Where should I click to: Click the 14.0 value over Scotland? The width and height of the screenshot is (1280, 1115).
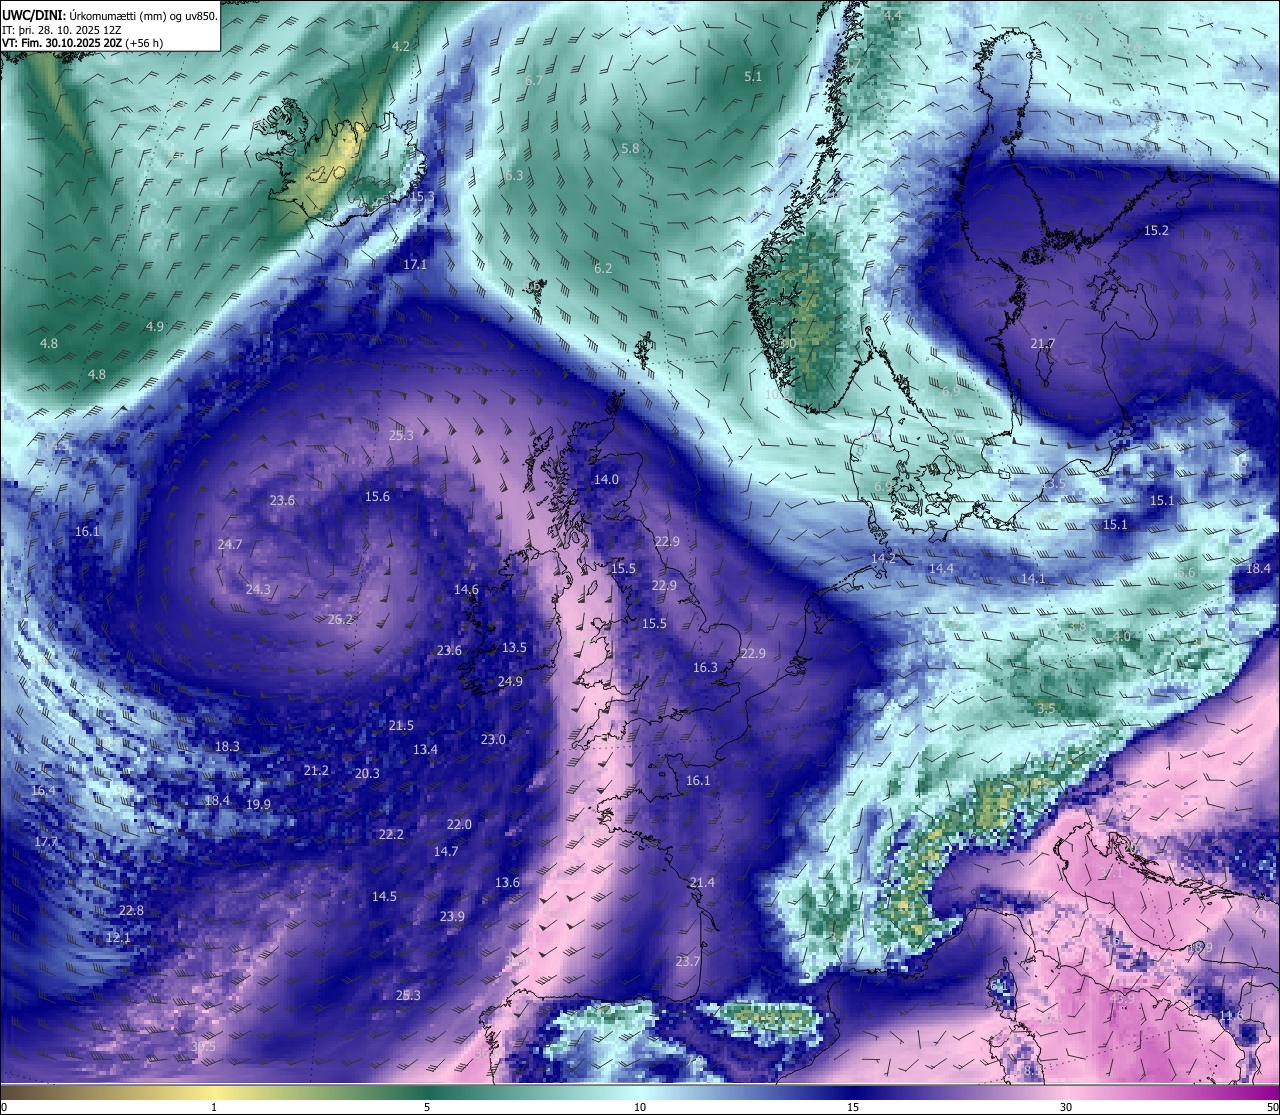click(x=606, y=479)
